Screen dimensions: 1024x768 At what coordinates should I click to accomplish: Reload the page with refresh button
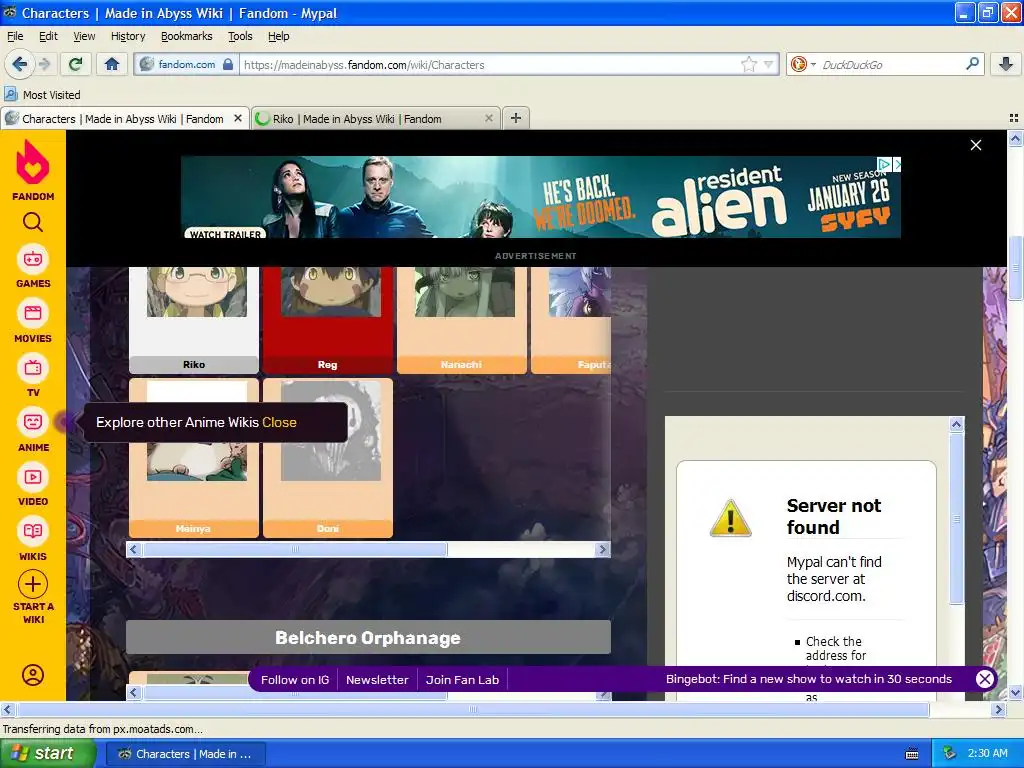pos(76,64)
